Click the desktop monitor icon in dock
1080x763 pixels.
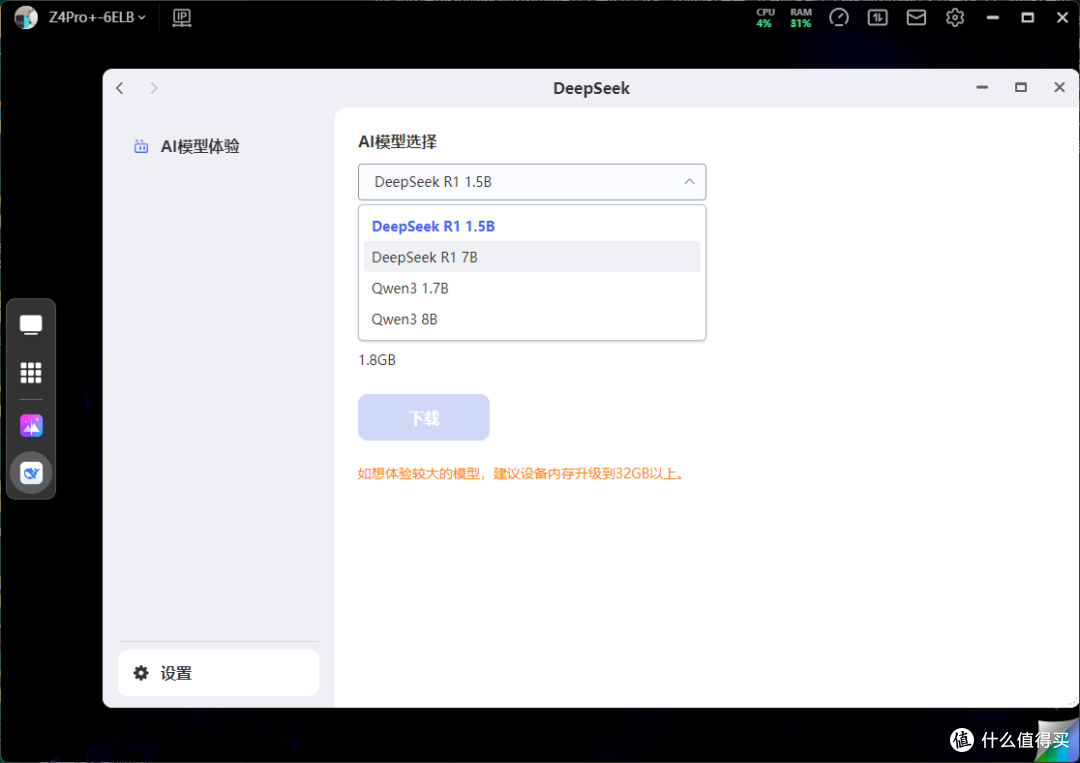click(x=31, y=324)
